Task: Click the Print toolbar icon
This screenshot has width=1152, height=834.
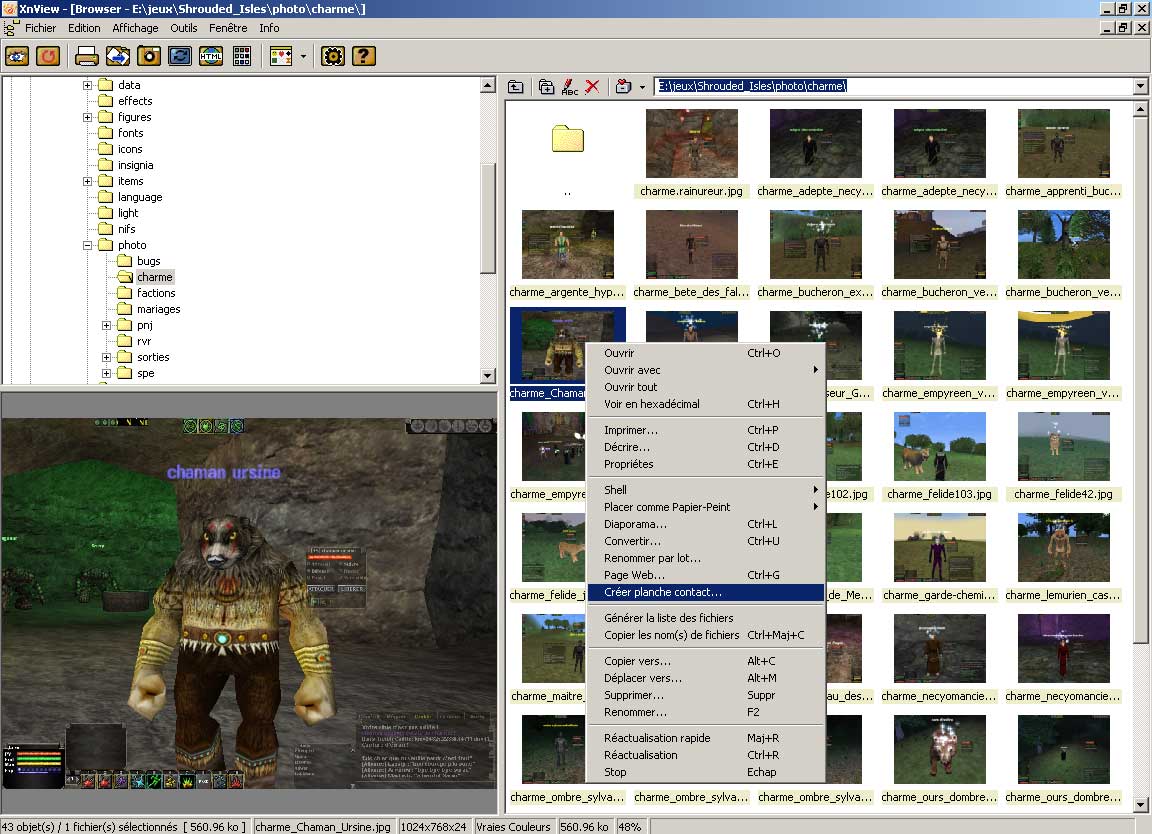Action: click(87, 56)
